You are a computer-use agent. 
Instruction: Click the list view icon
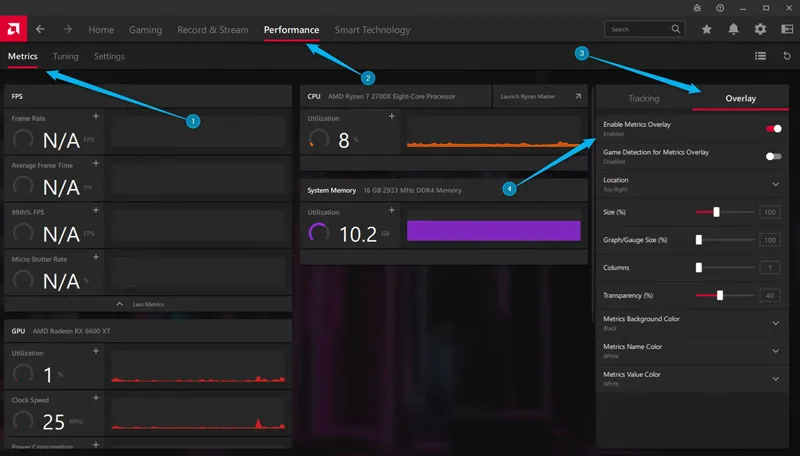(760, 56)
